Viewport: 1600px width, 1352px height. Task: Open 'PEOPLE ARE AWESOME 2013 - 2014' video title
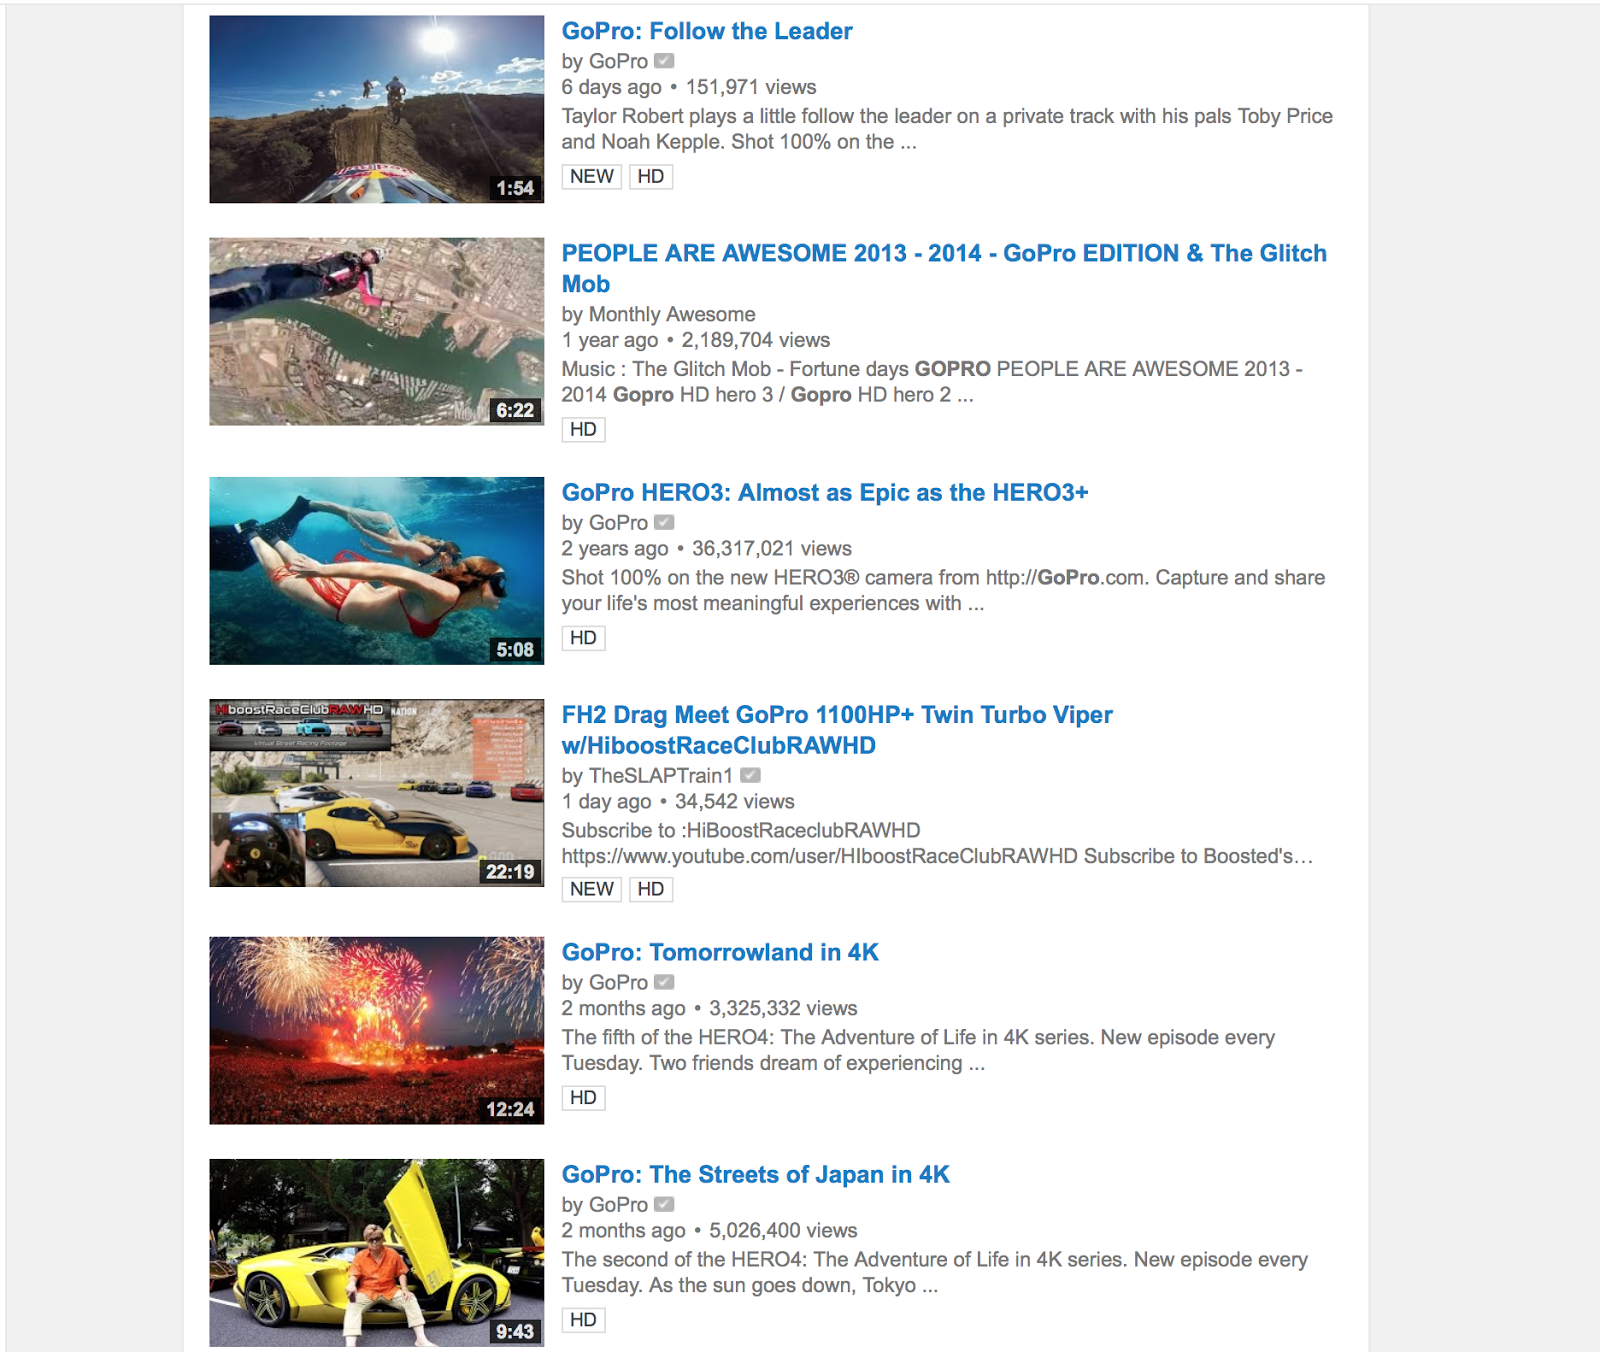pos(944,268)
